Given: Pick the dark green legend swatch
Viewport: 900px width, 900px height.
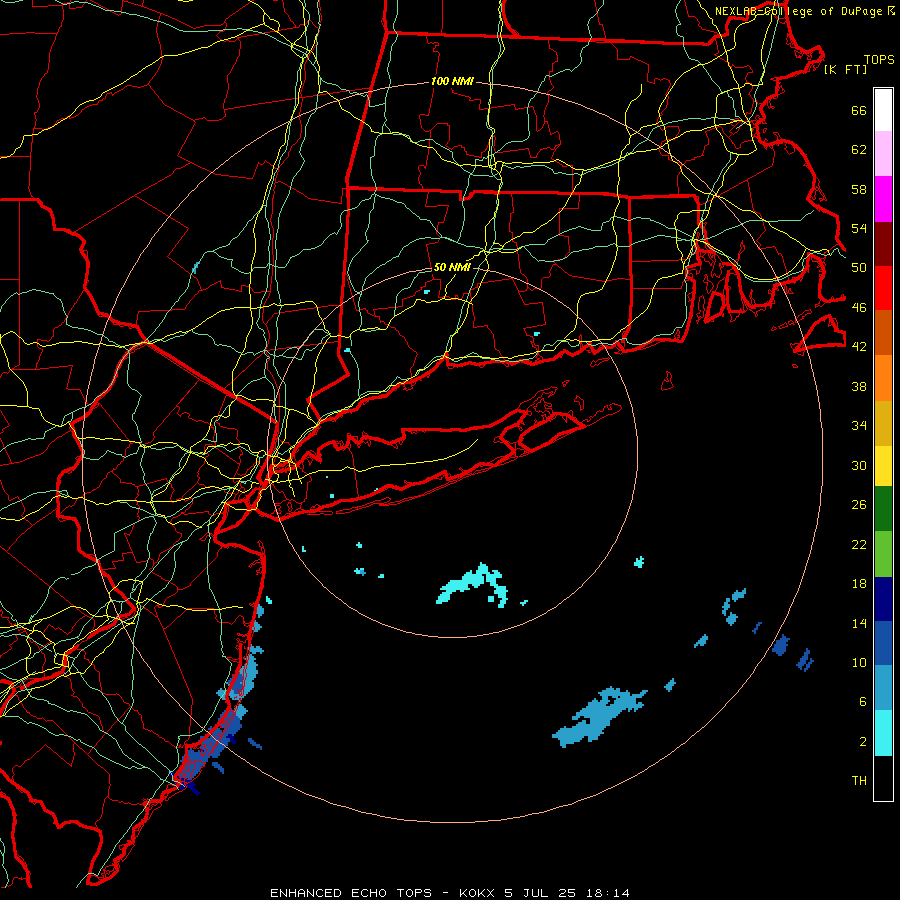Looking at the screenshot, I should tap(883, 509).
